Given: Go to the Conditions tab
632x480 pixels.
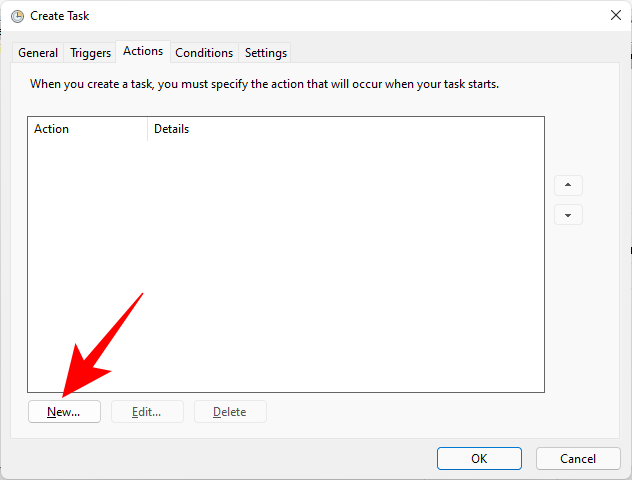Looking at the screenshot, I should pyautogui.click(x=204, y=53).
